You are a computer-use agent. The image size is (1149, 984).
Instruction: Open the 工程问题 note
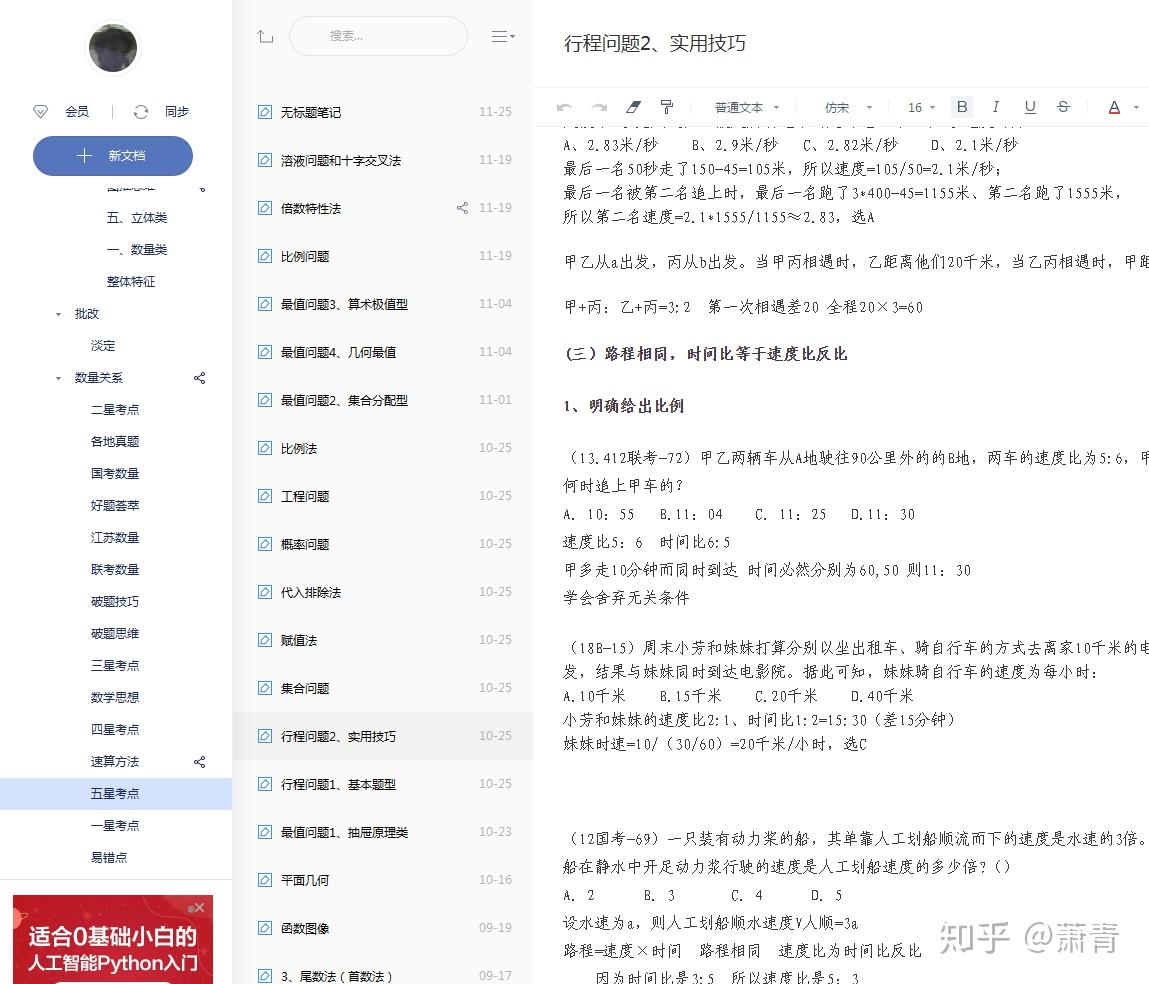click(383, 496)
